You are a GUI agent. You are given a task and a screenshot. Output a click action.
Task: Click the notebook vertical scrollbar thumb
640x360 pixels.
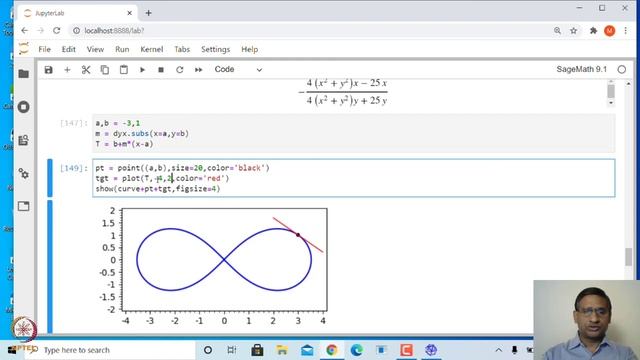click(x=629, y=258)
